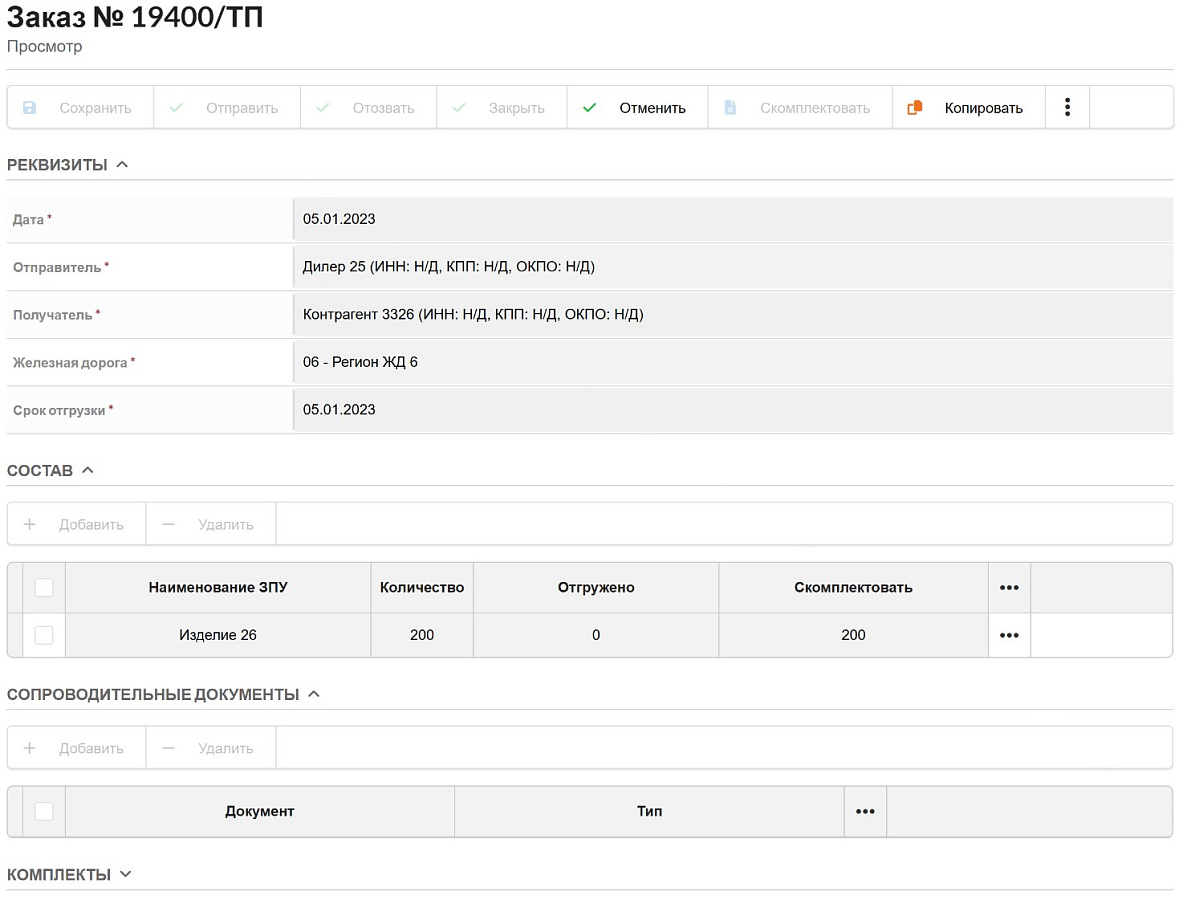Image resolution: width=1183 pixels, height=900 pixels.
Task: Click the checkmark icon beside Отозвать
Action: (x=322, y=108)
